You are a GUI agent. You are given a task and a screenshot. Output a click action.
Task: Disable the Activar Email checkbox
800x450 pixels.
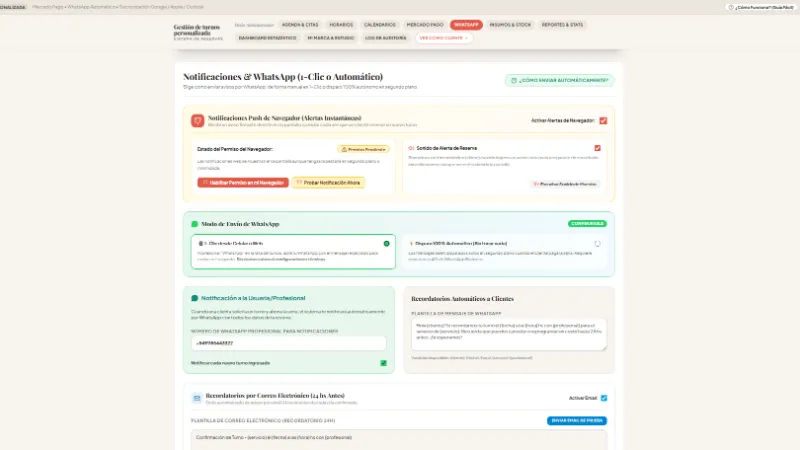[604, 398]
